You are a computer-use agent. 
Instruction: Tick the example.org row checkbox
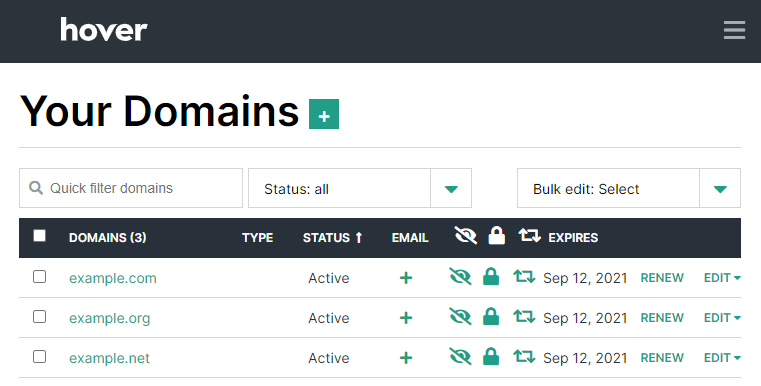pyautogui.click(x=39, y=317)
